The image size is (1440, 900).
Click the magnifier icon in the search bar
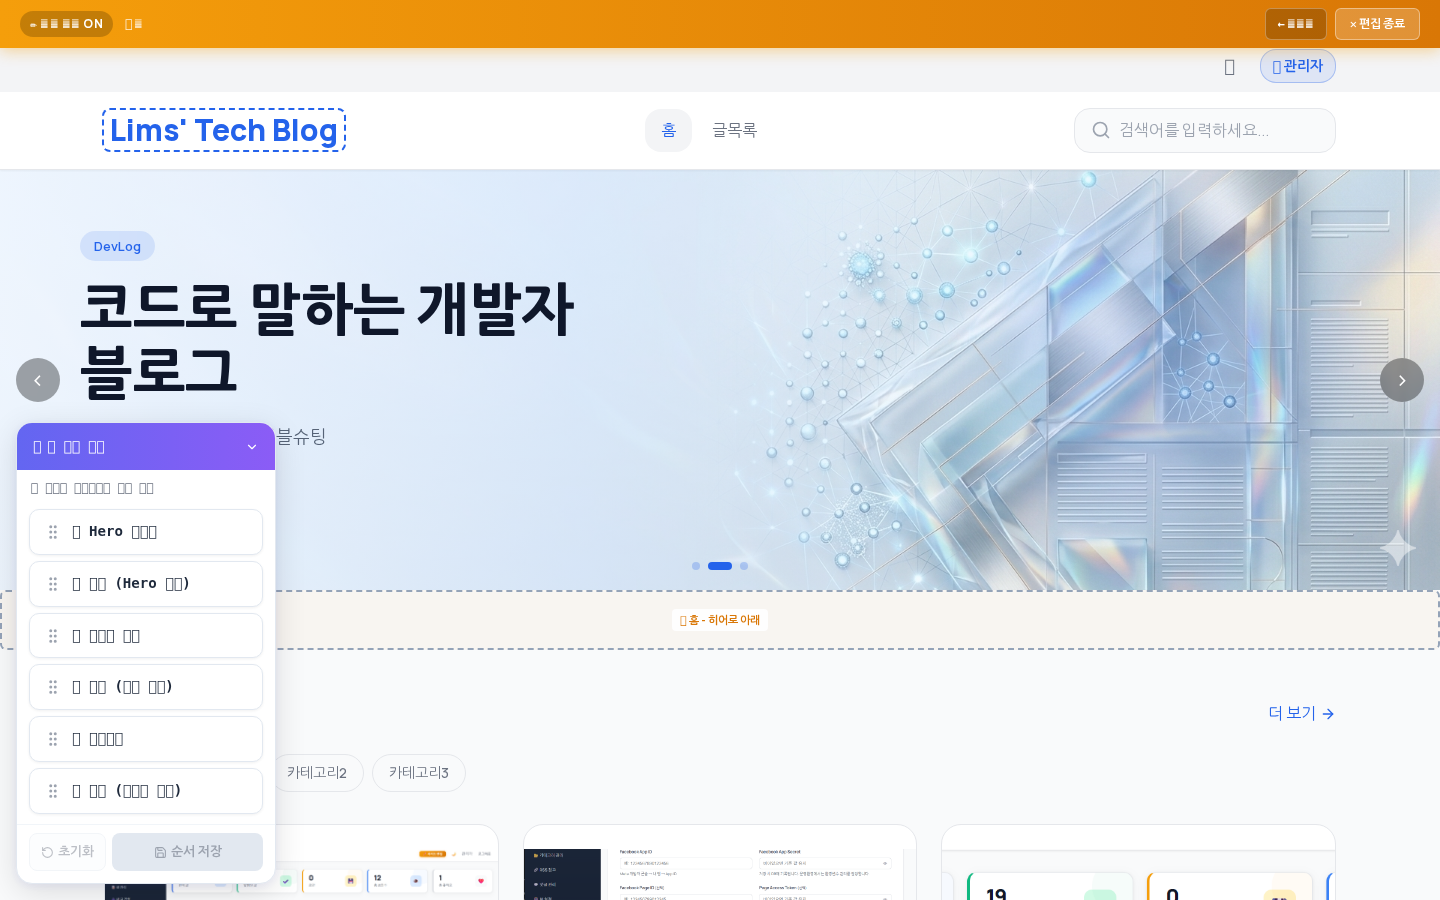1101,130
